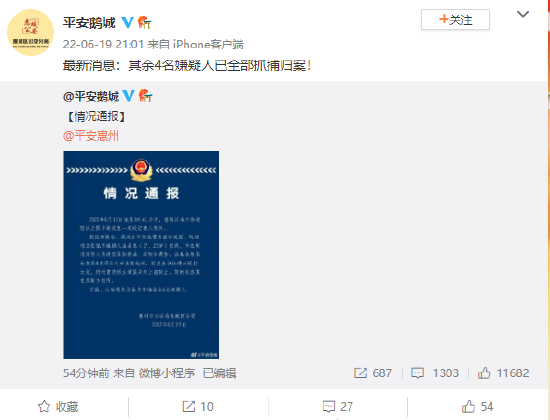550x420 pixels.
Task: Click the member crown icon next to the top username
Action: tap(144, 23)
